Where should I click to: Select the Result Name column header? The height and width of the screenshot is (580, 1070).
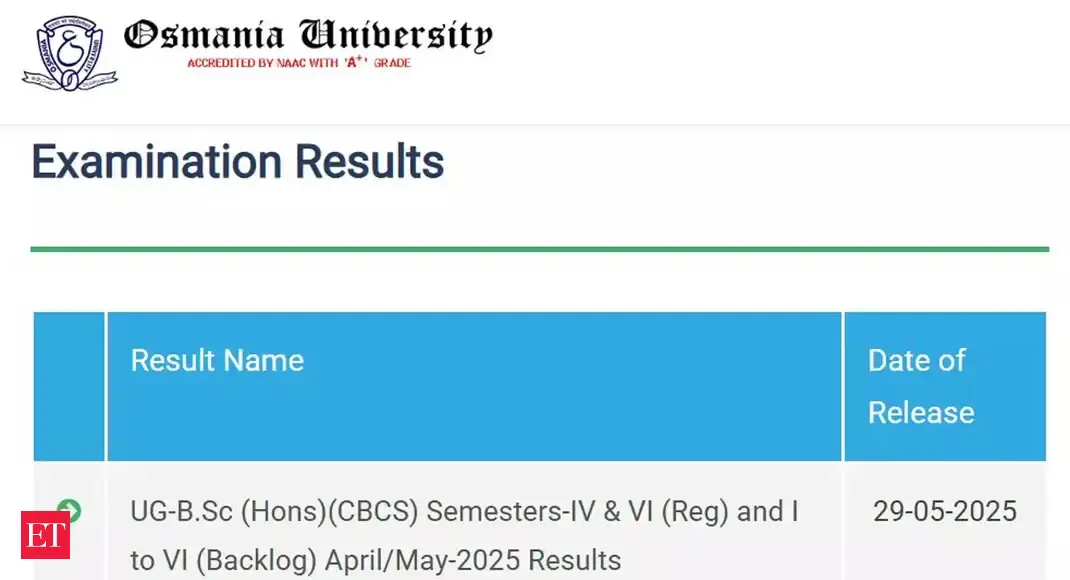click(217, 360)
